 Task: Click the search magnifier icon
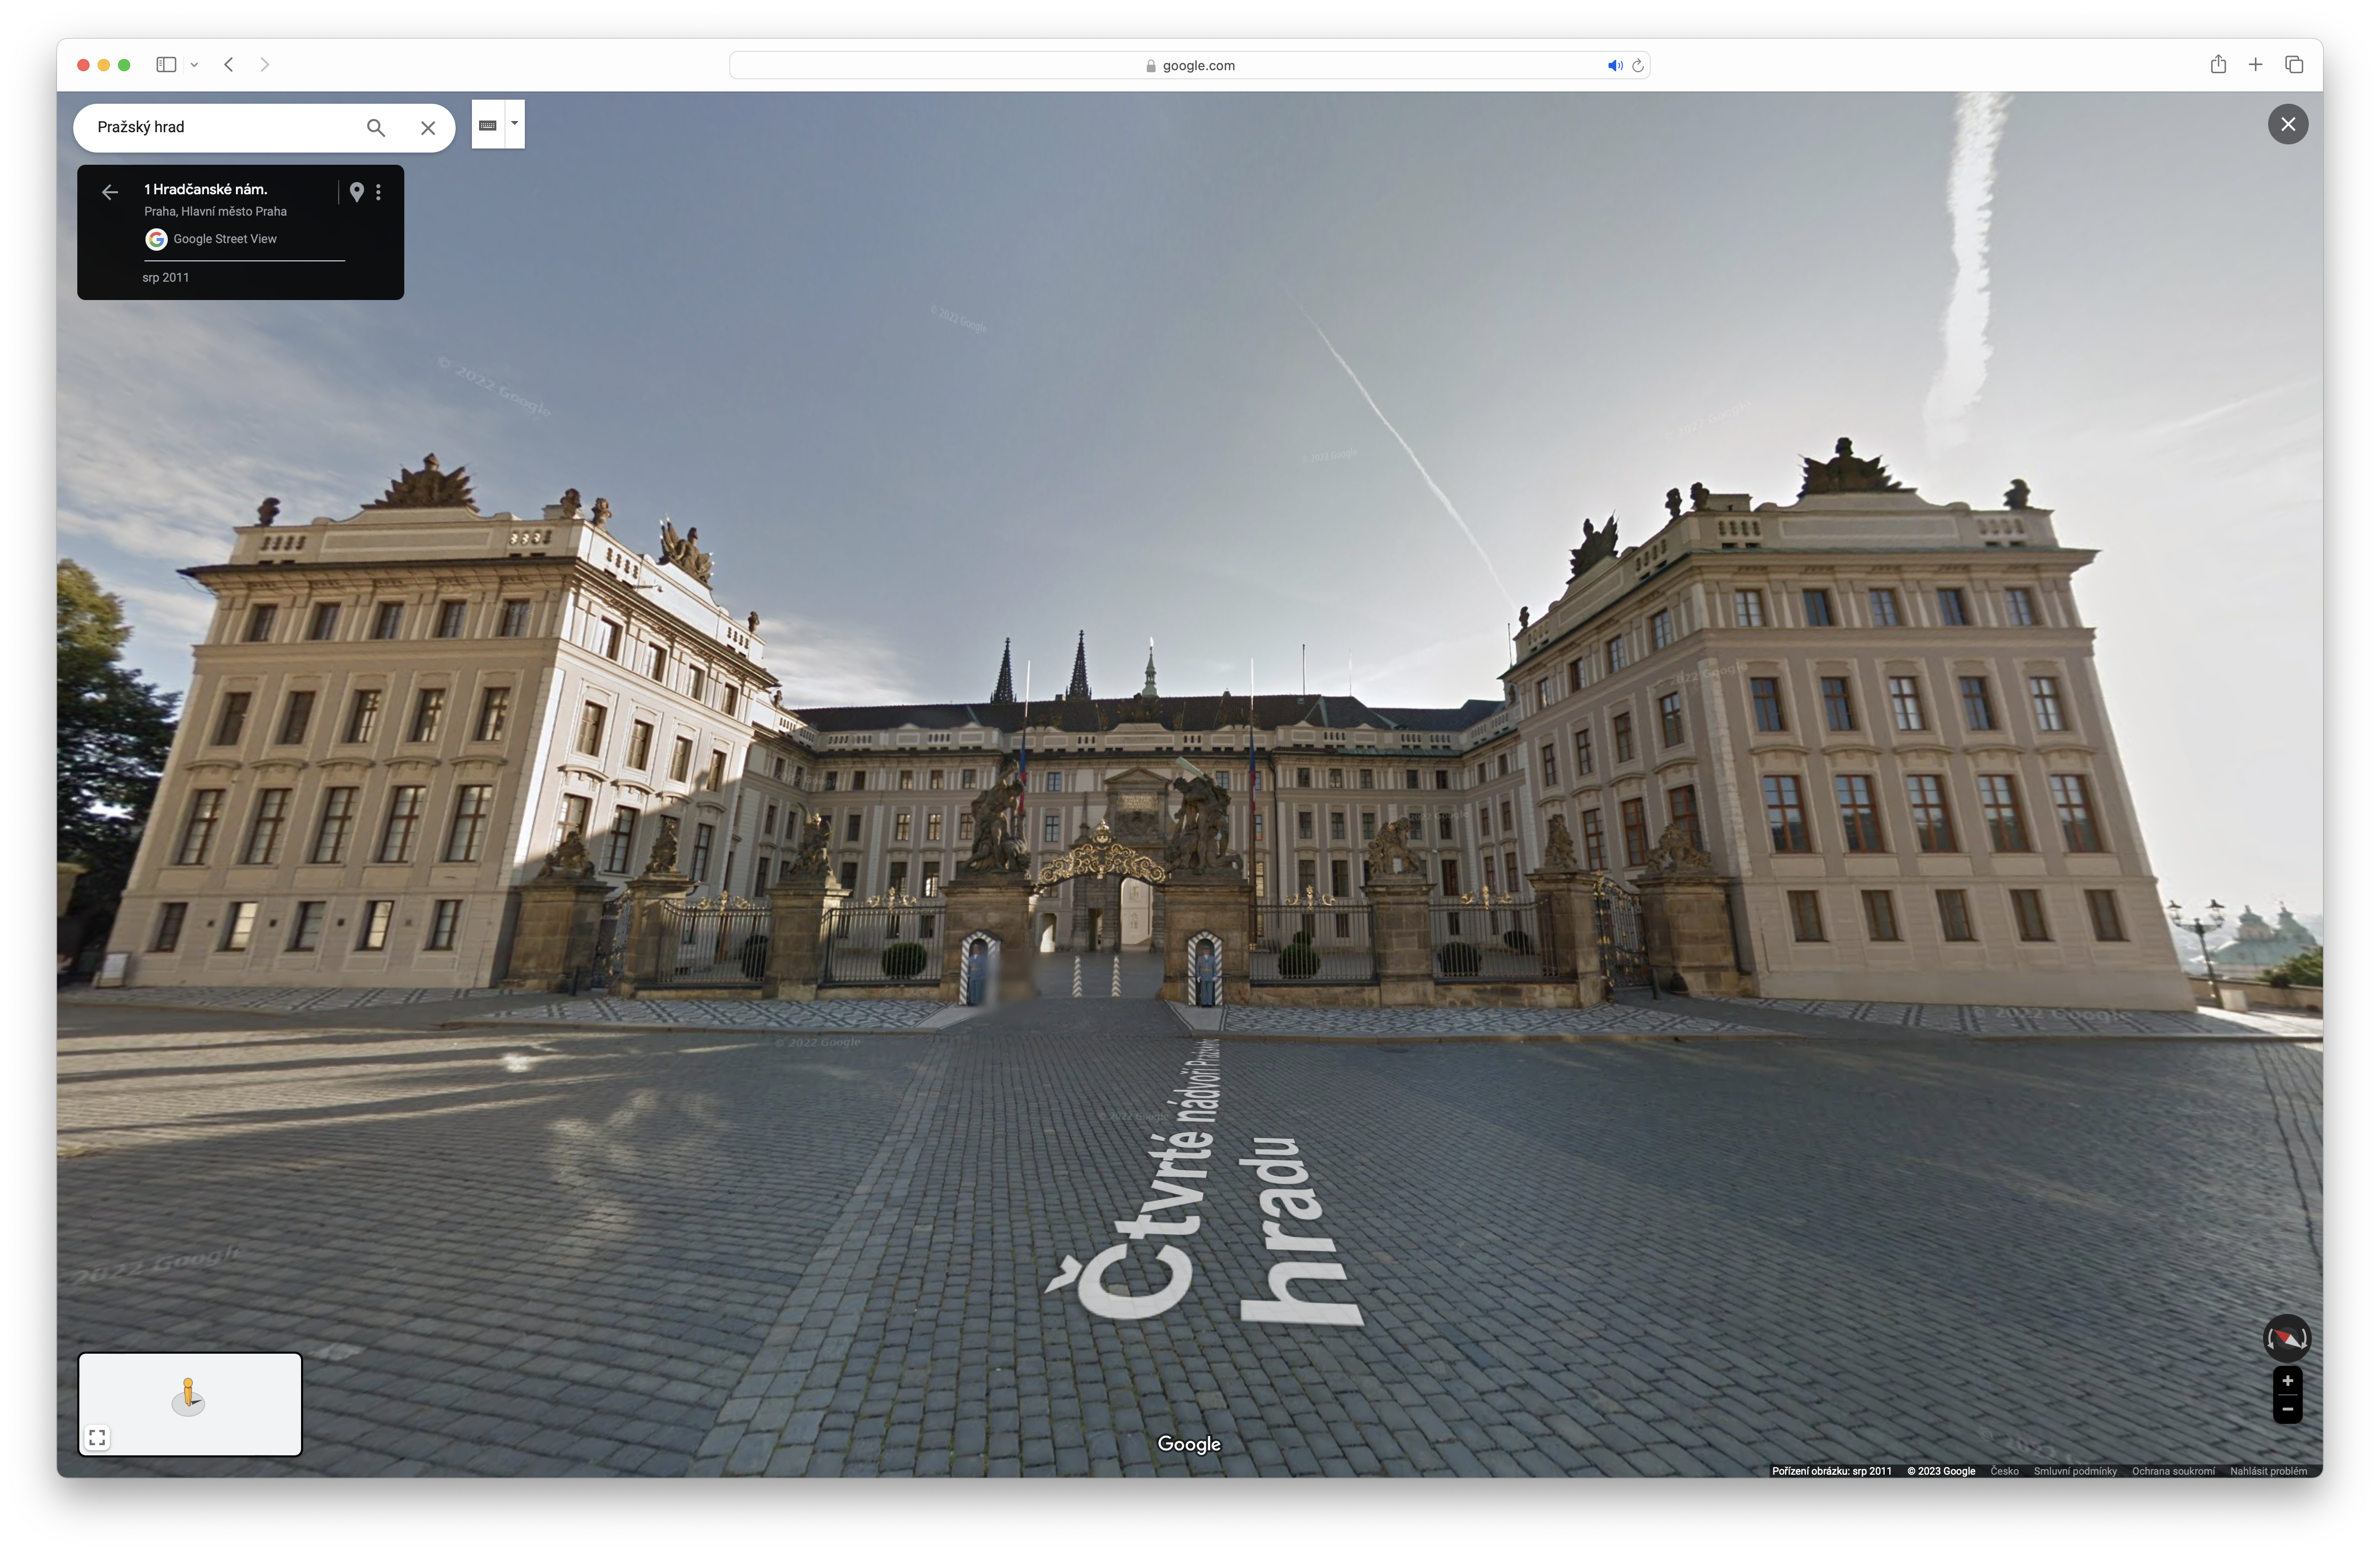tap(376, 128)
